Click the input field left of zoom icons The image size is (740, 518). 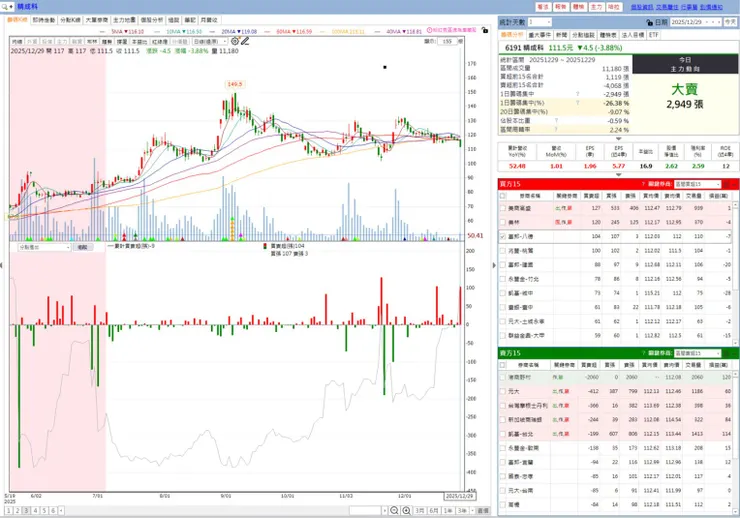coord(365,510)
